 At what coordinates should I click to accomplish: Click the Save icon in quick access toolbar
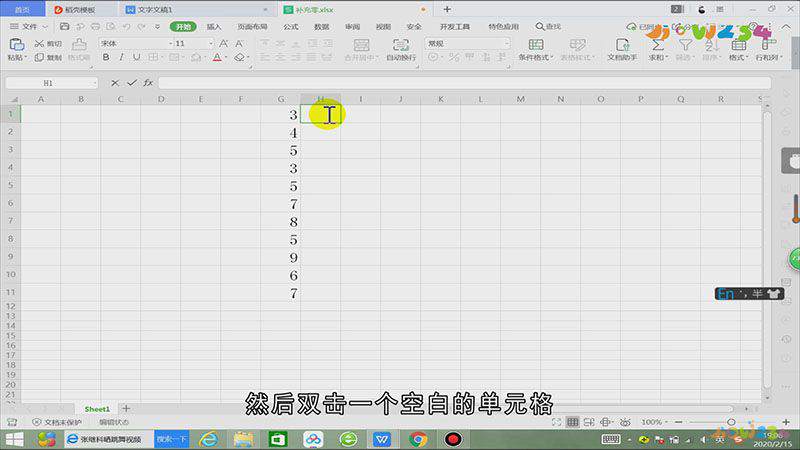[64, 27]
